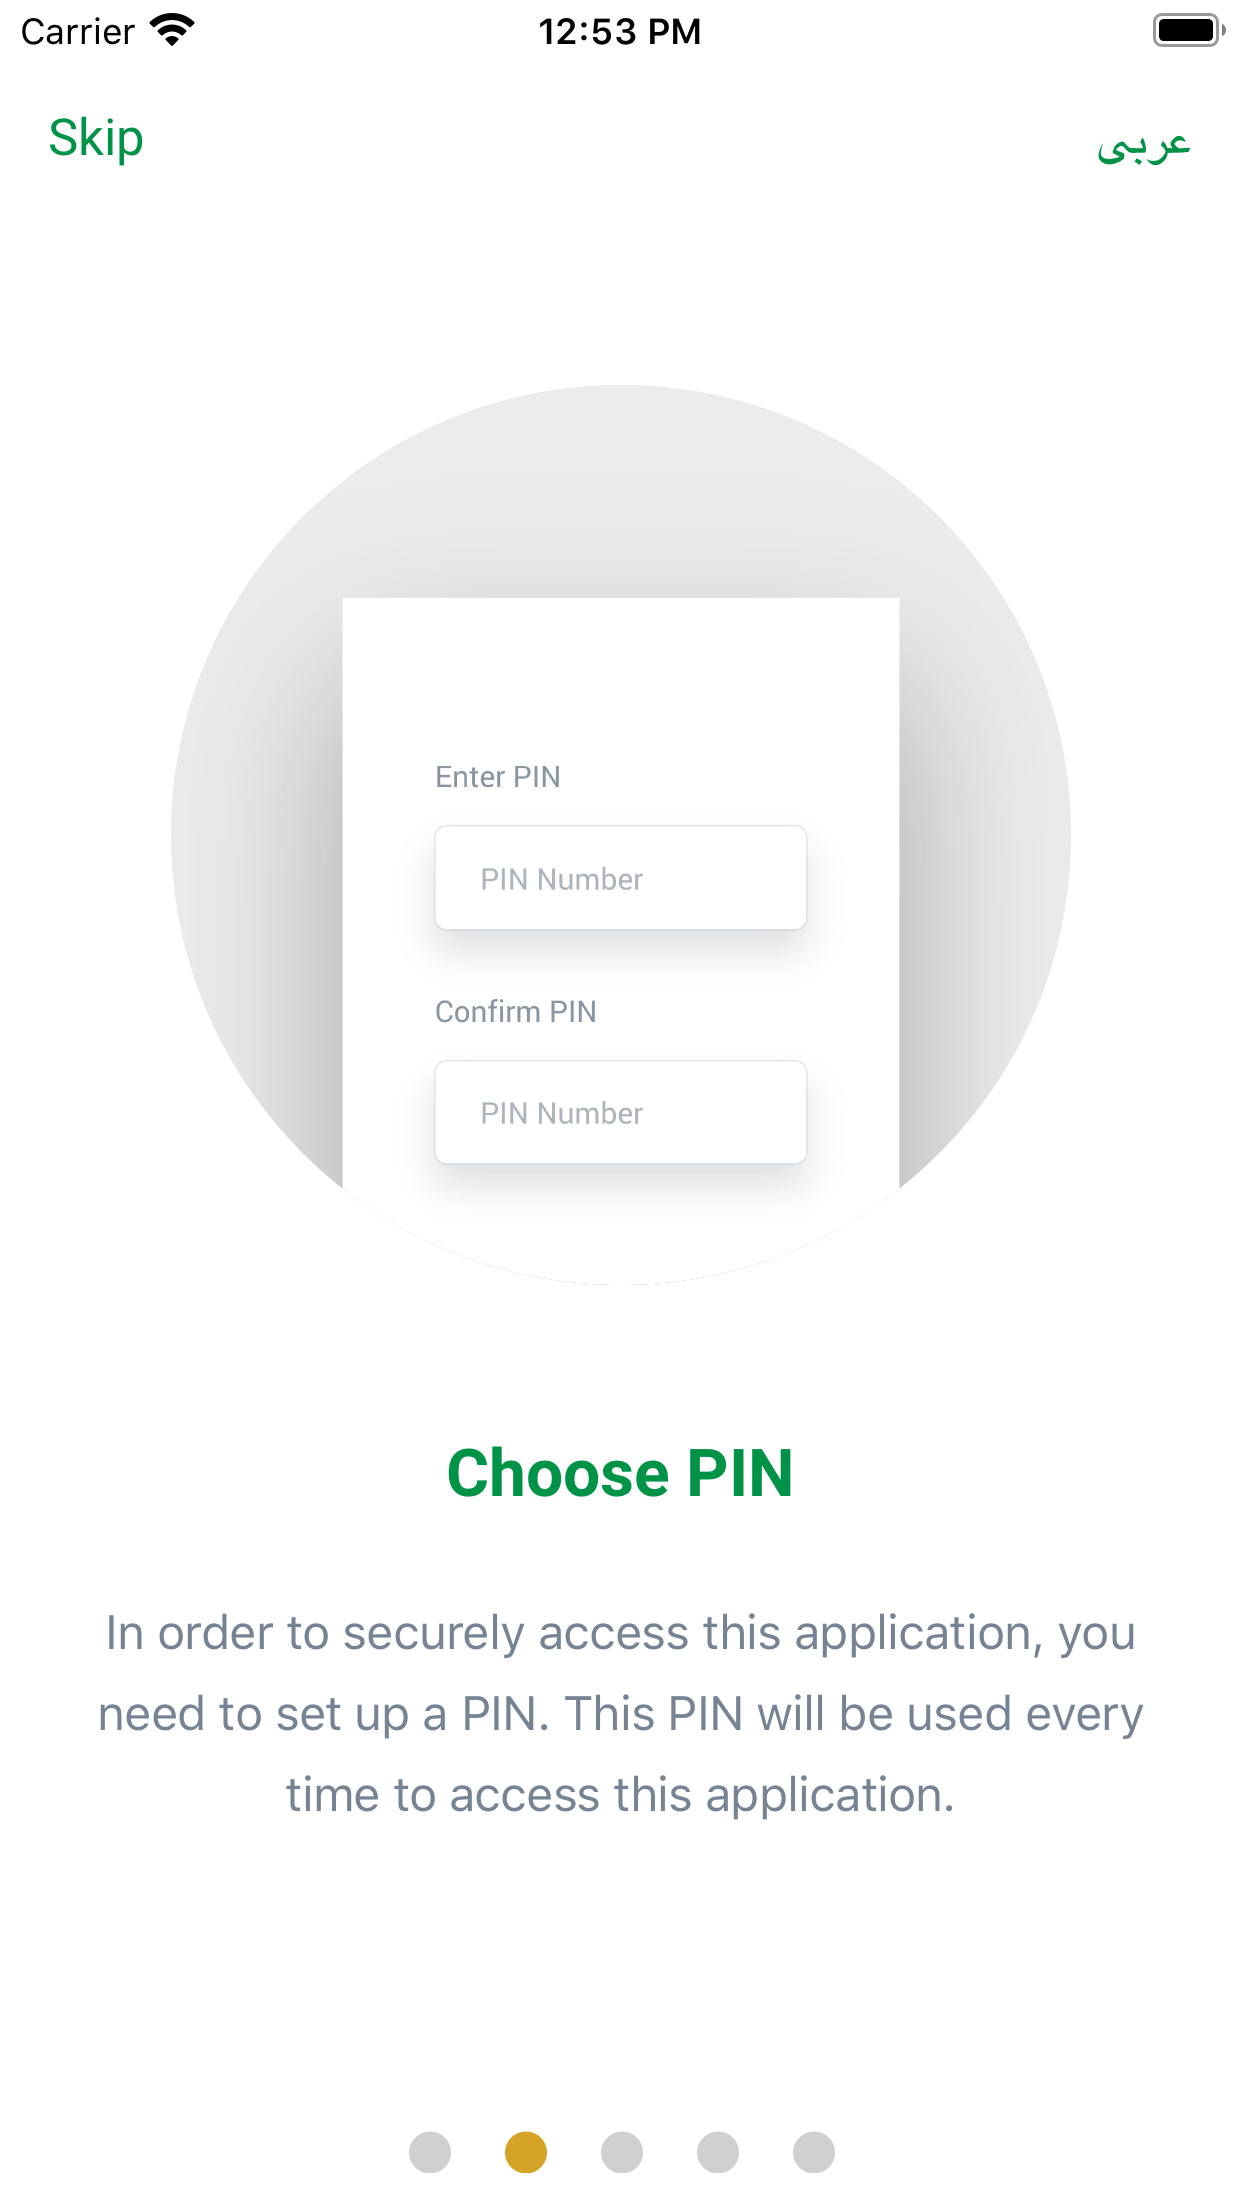Tap the instruction text about setting up a PIN
Screen dimensions: 1242x2208
620,1712
